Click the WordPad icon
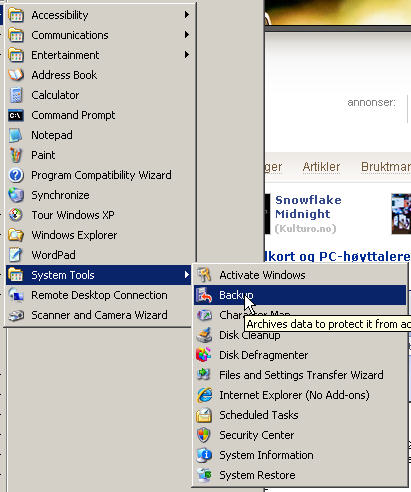Screen dimensions: 411x492 click(x=16, y=255)
